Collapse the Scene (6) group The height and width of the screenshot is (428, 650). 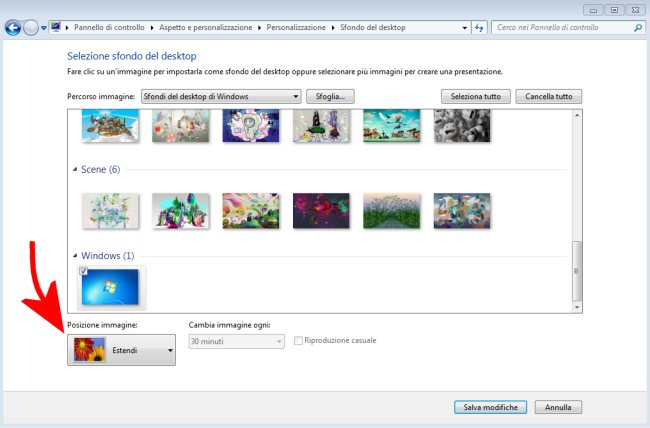[75, 169]
